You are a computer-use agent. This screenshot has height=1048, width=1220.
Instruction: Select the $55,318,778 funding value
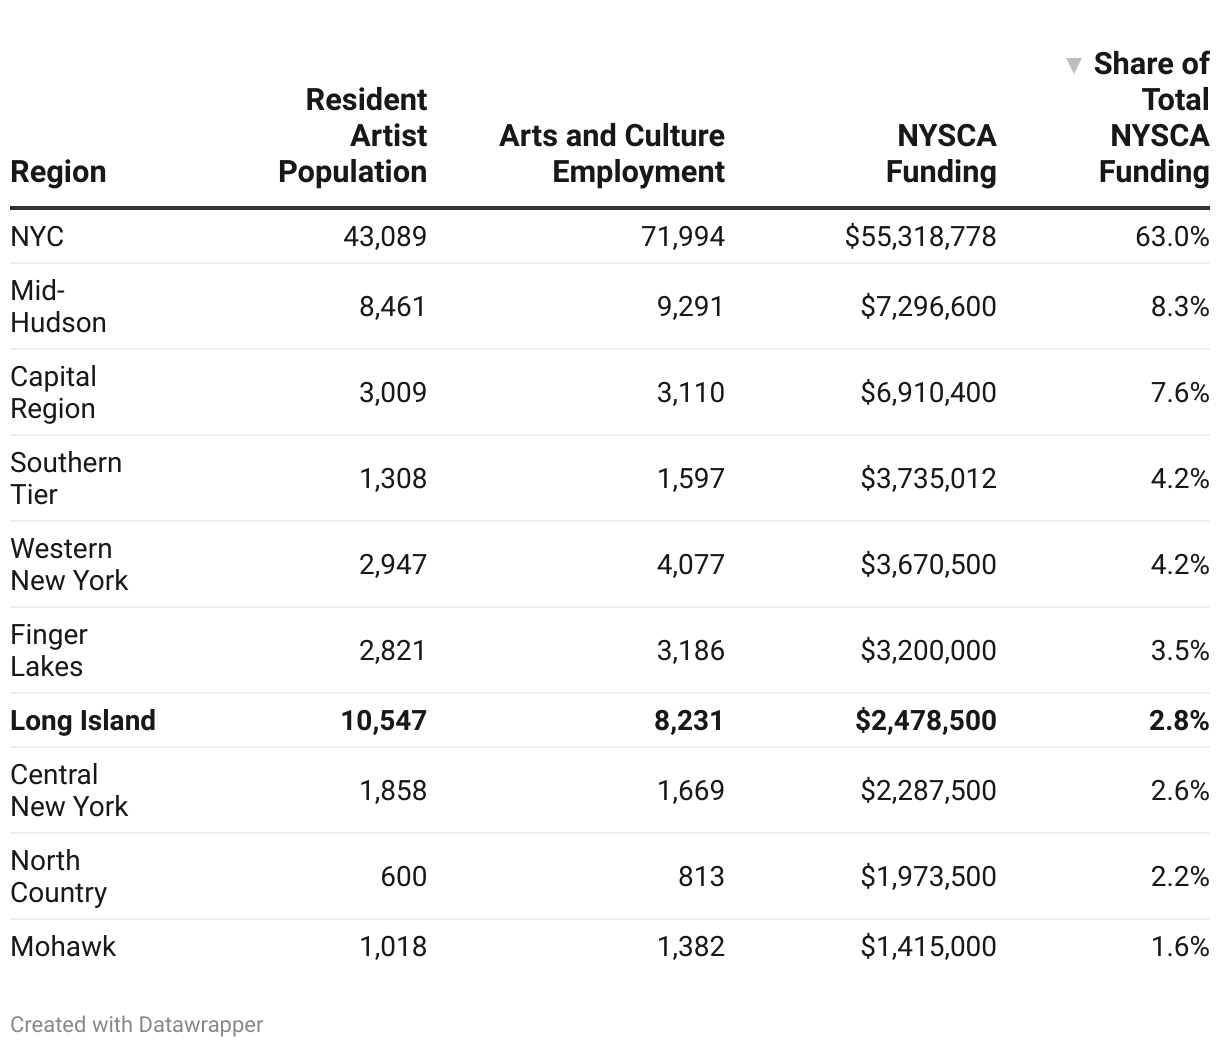coord(920,237)
